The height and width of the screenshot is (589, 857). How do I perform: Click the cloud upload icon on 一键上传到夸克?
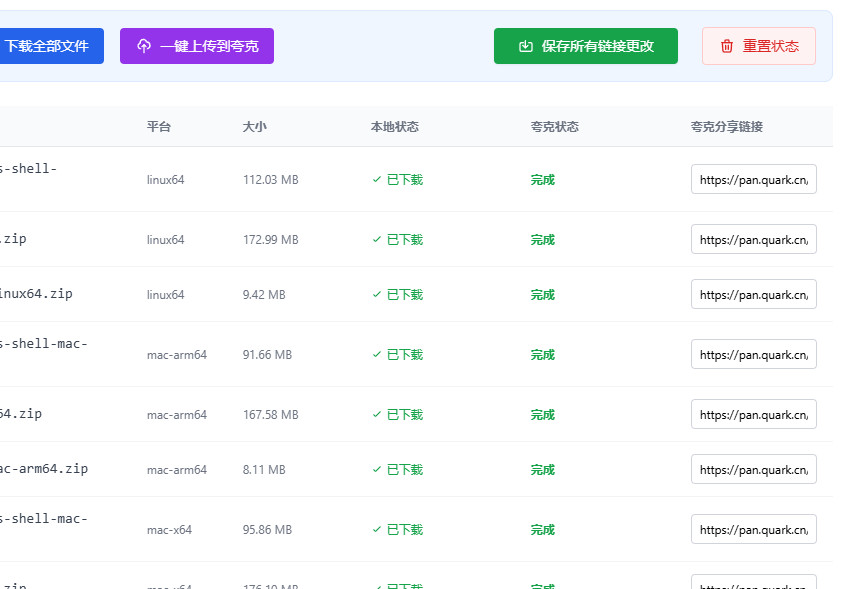pyautogui.click(x=144, y=46)
